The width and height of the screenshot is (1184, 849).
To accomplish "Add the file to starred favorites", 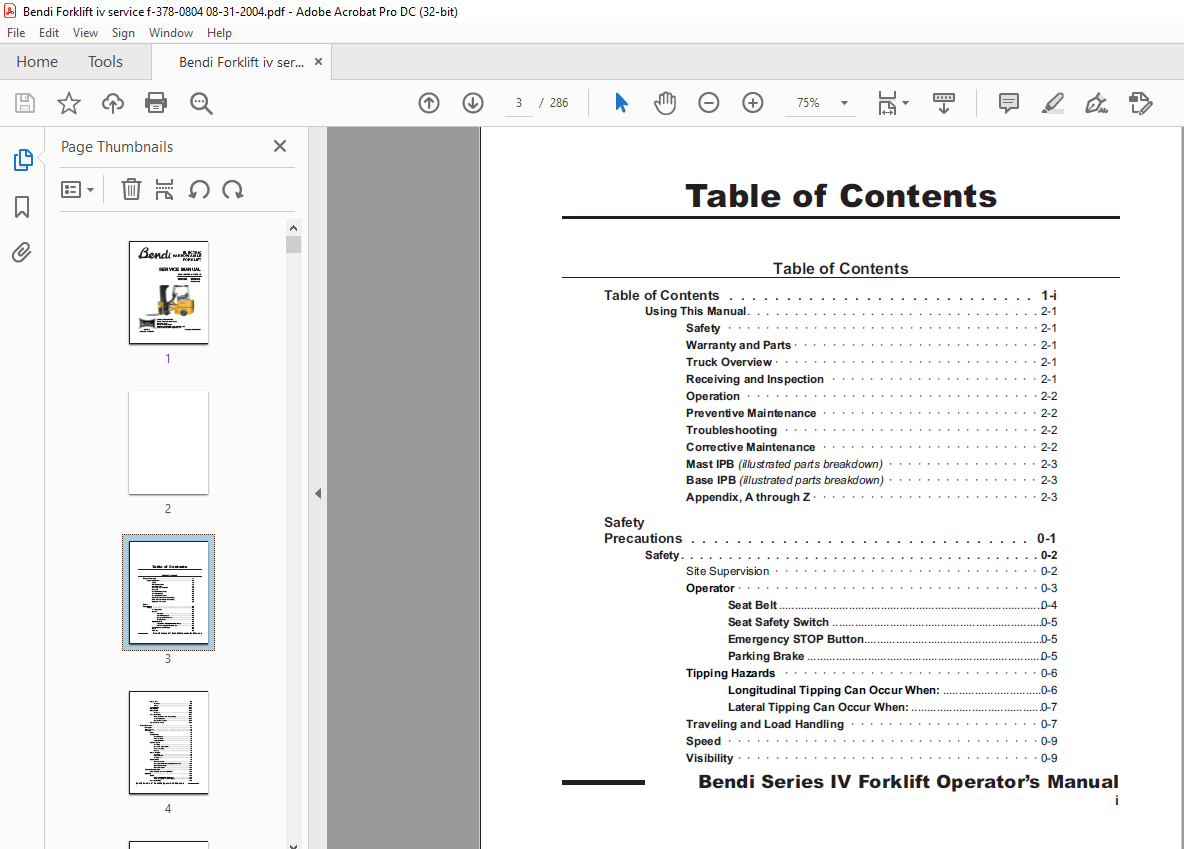I will (69, 103).
